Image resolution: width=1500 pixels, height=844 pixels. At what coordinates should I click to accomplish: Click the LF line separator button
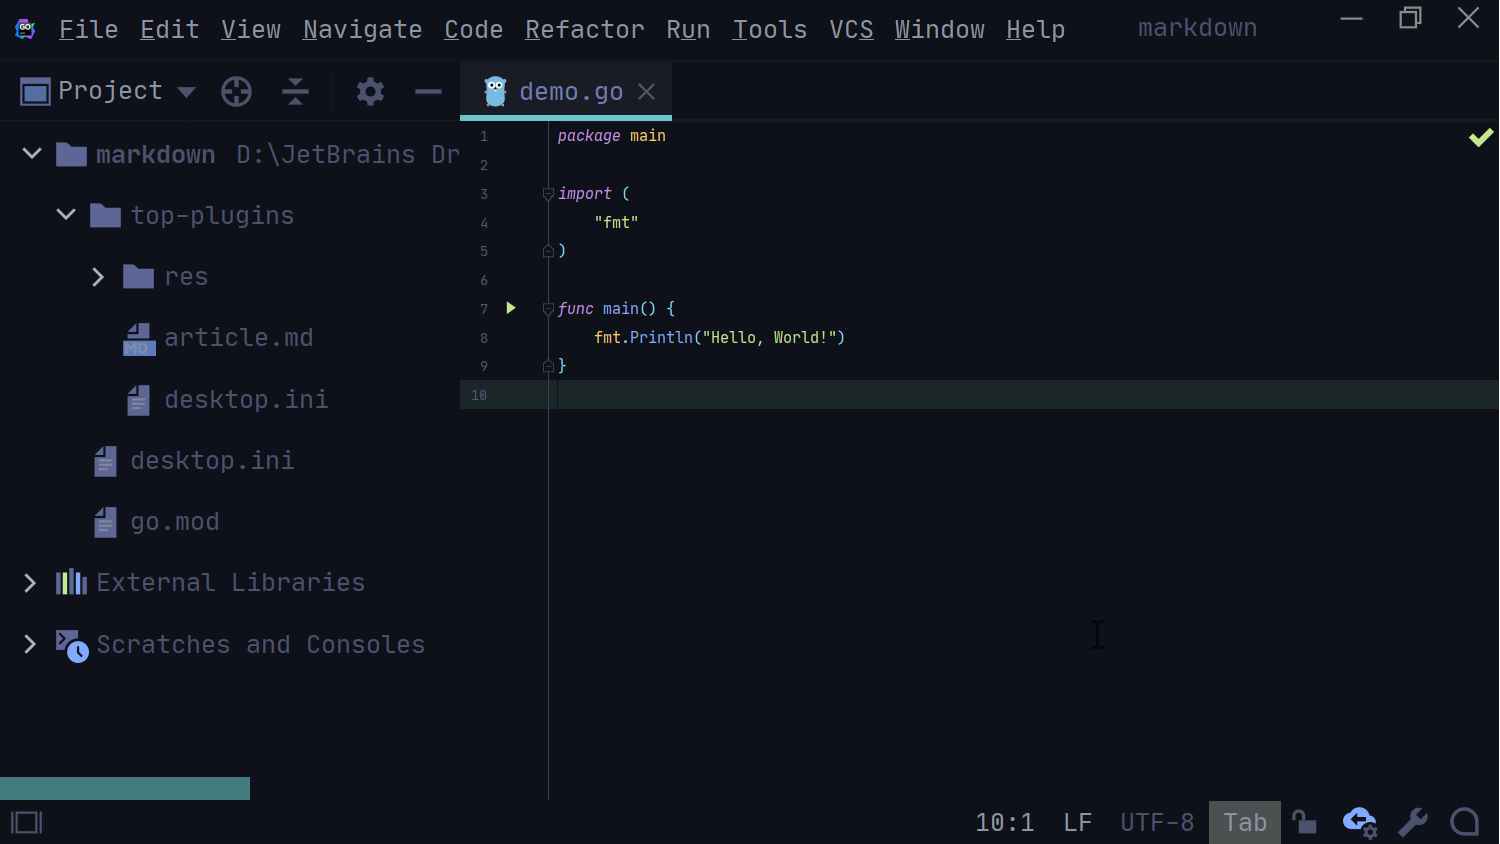pos(1077,822)
